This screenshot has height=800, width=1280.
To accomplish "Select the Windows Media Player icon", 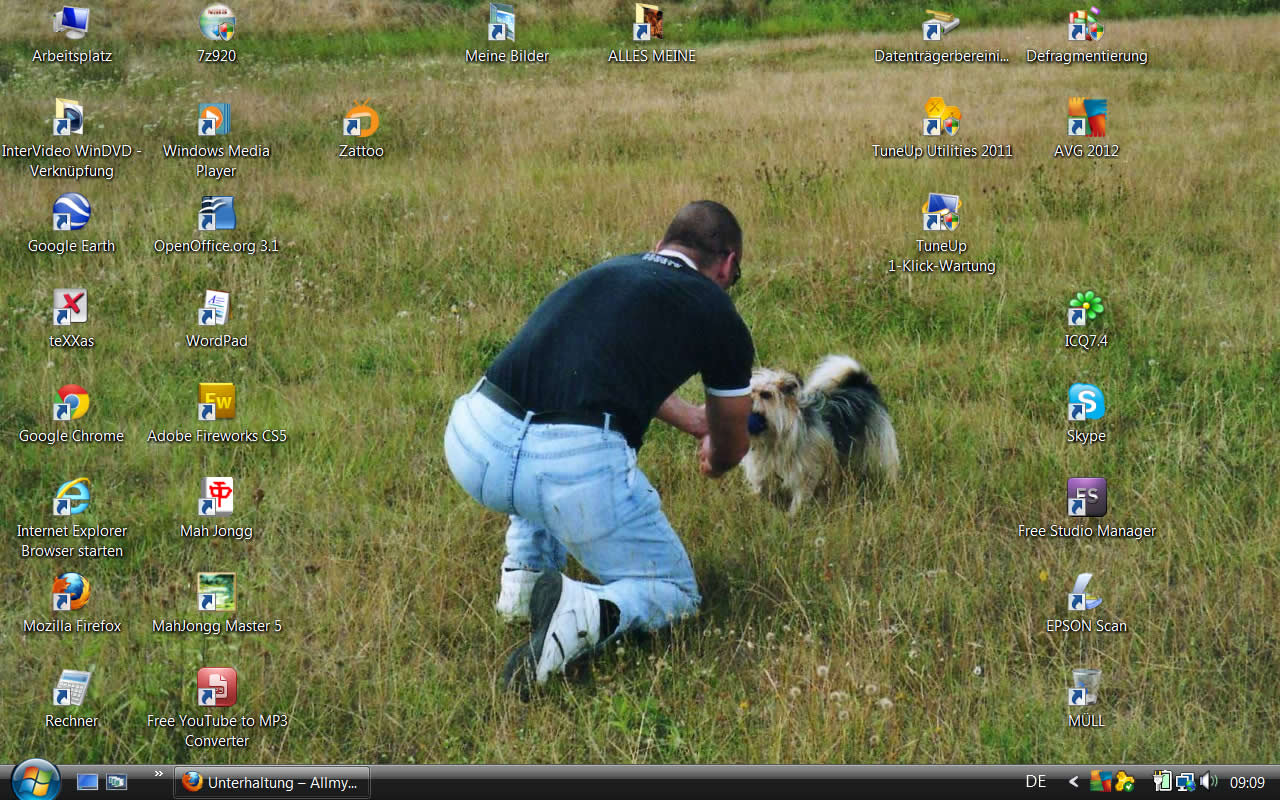I will [x=217, y=118].
